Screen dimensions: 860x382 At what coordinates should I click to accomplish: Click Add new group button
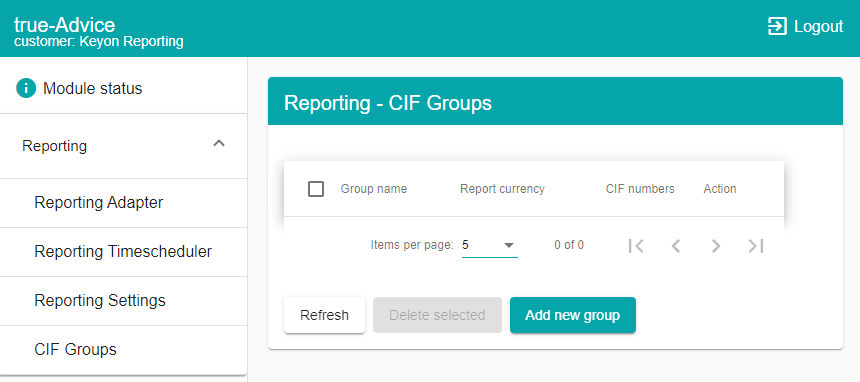573,315
